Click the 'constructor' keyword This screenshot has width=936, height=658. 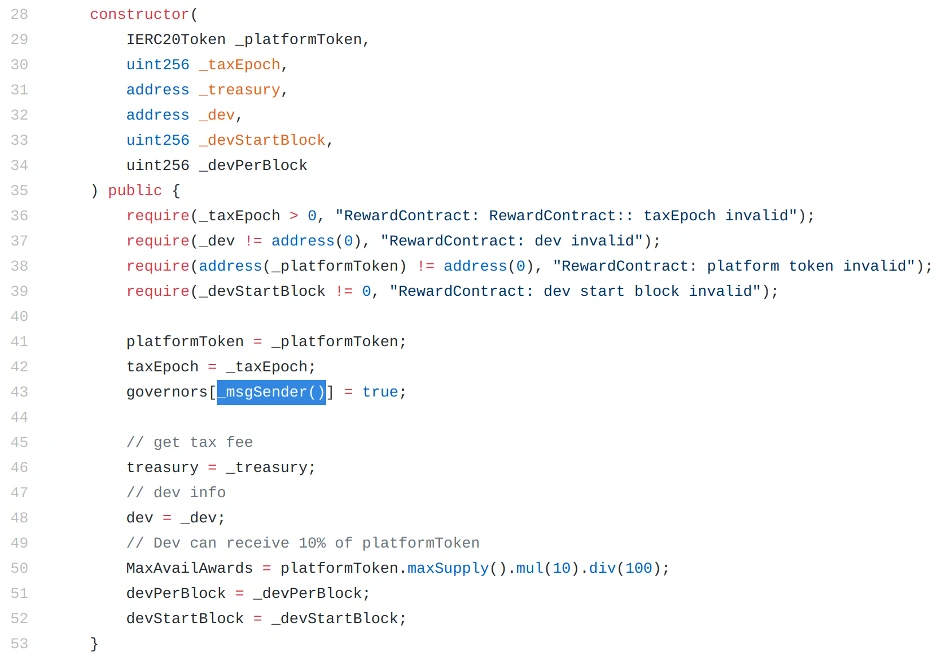pyautogui.click(x=140, y=14)
